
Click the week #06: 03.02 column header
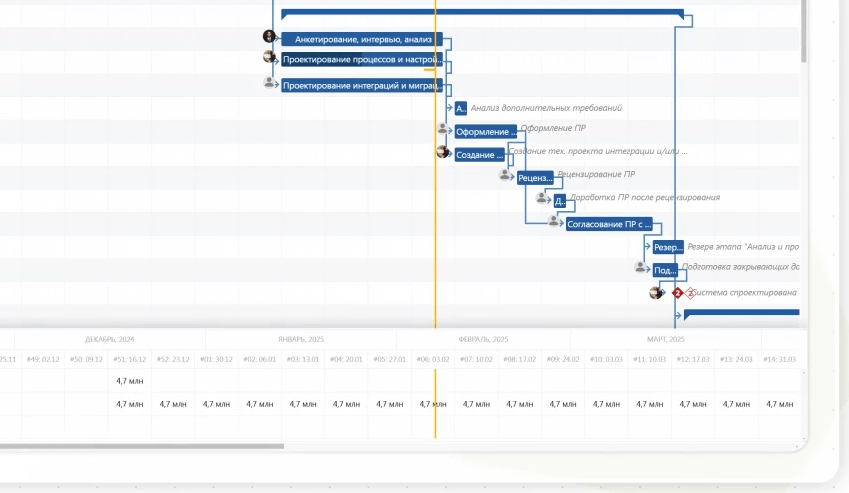[433, 359]
